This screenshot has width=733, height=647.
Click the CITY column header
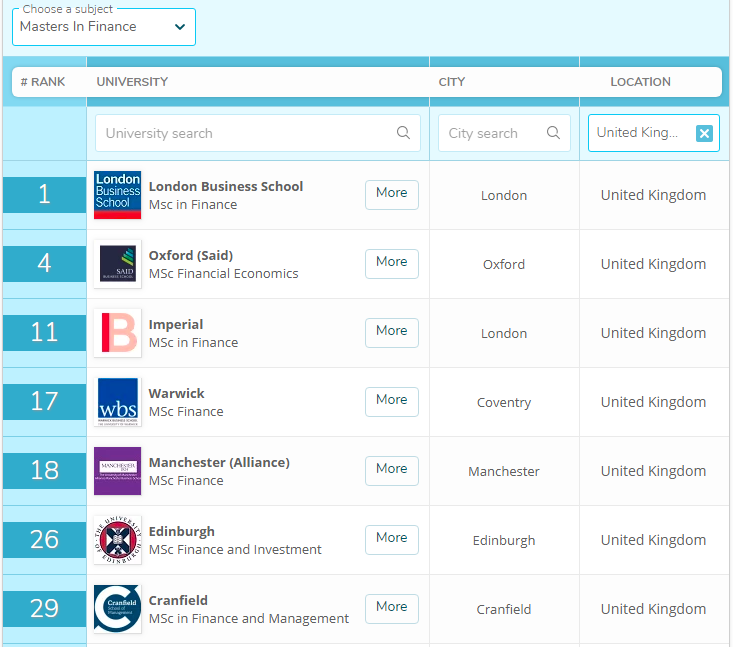[452, 82]
